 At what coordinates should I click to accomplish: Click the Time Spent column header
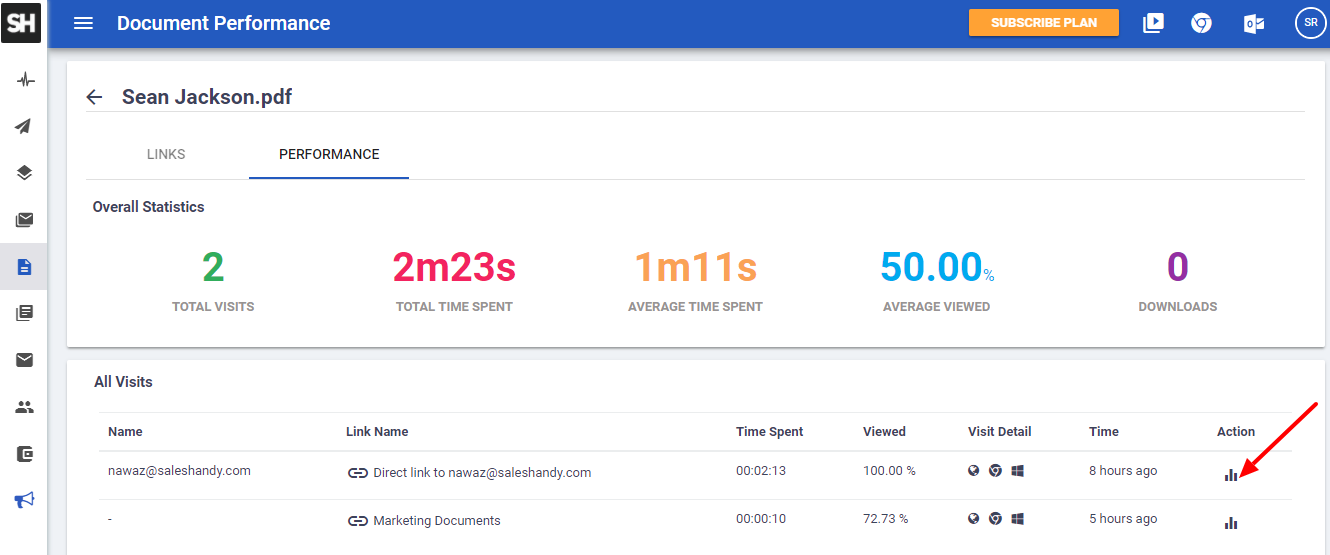click(x=770, y=432)
